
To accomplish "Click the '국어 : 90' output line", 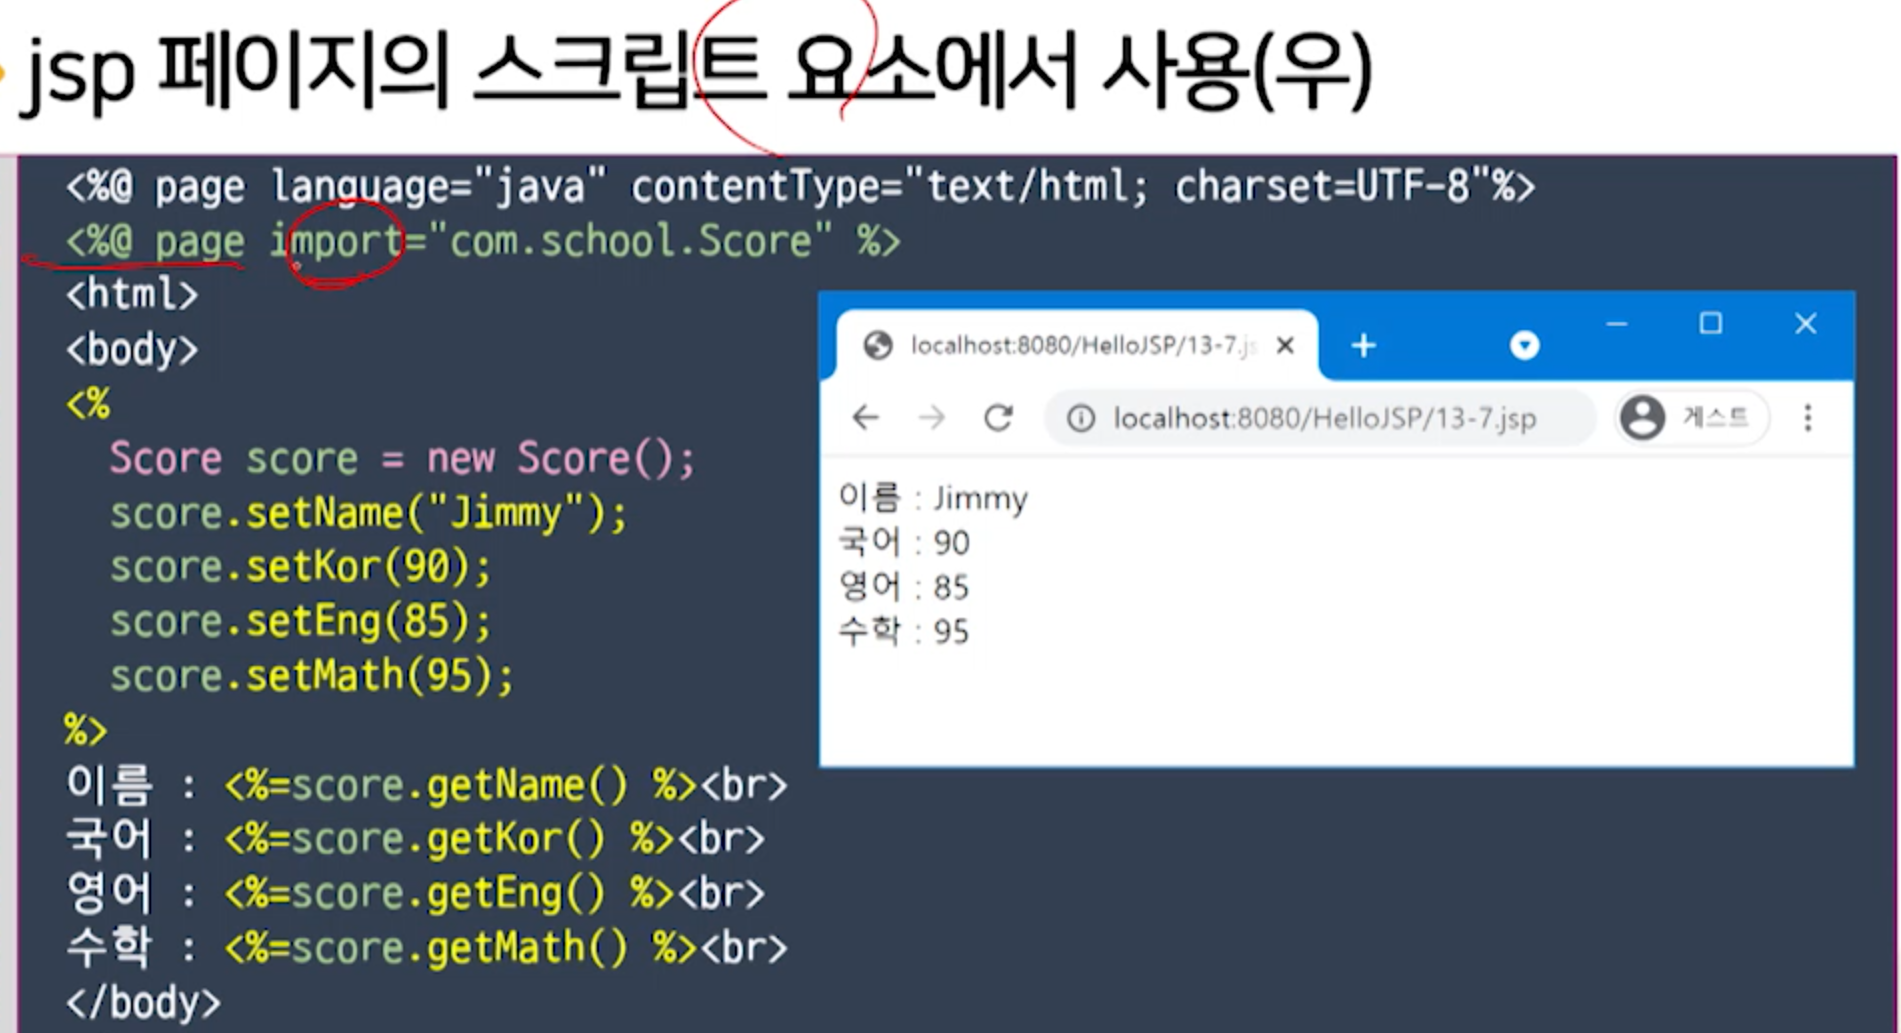I will pos(904,542).
